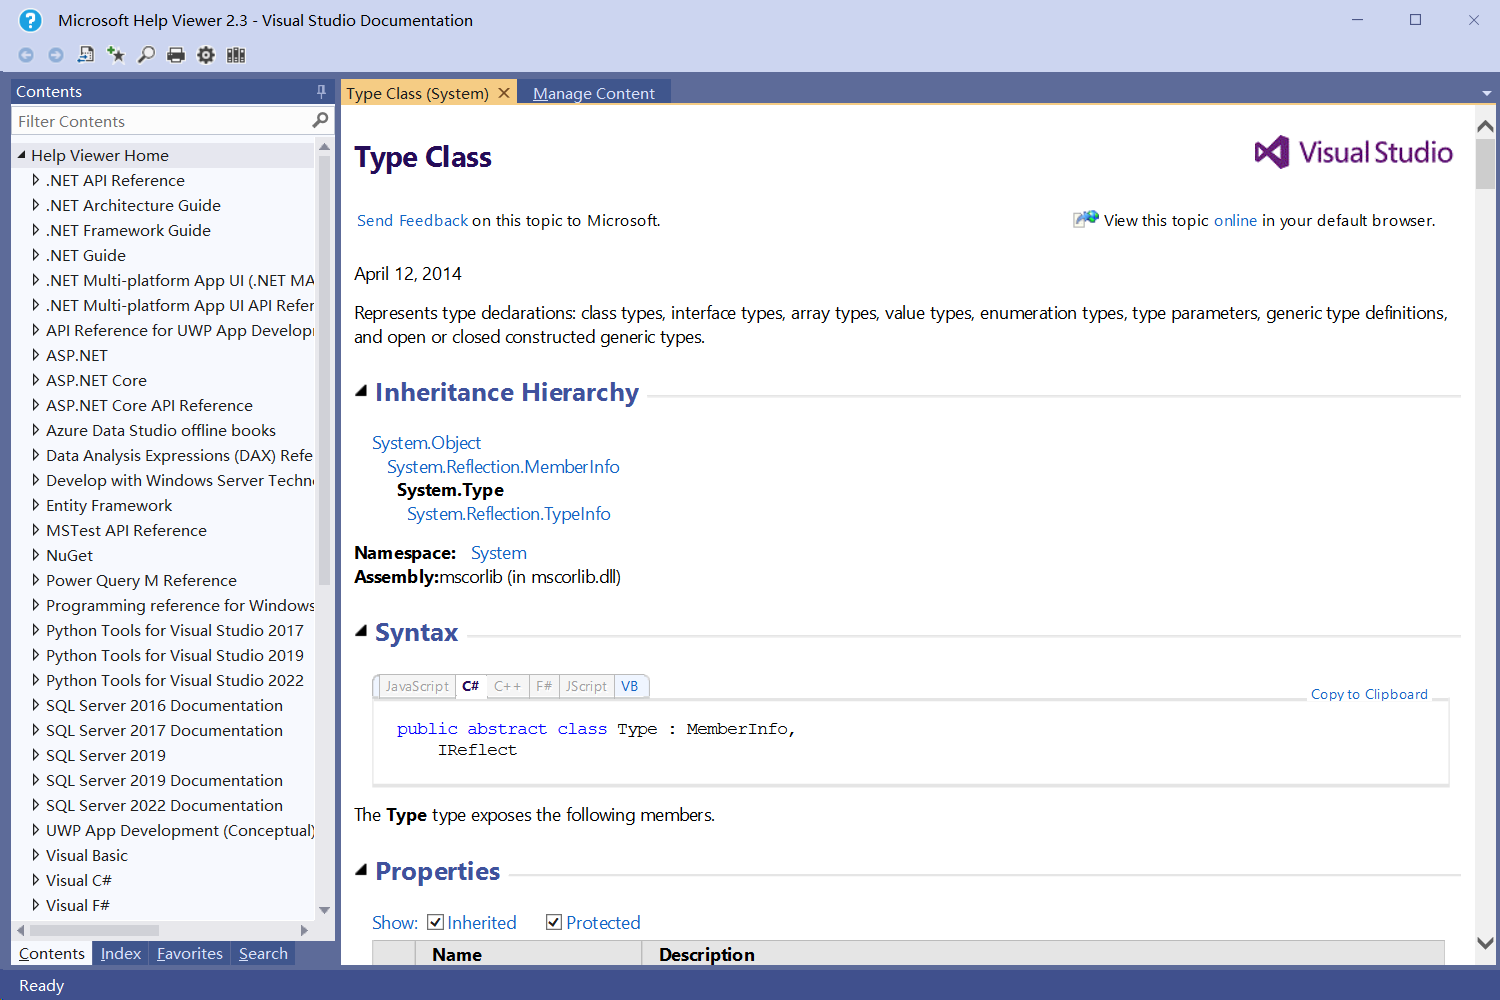This screenshot has width=1500, height=1000.
Task: Select 'MSTest API Reference' in the tree
Action: (x=126, y=530)
